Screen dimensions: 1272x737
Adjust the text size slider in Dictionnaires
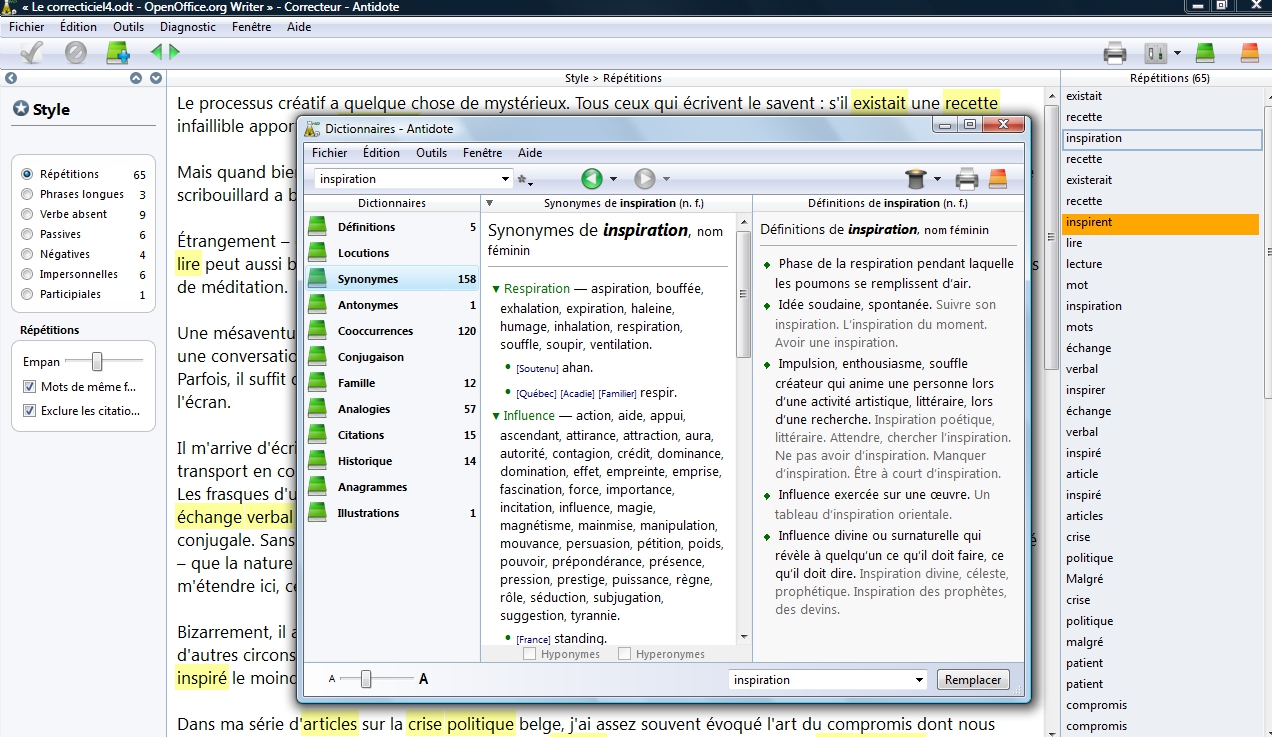click(x=366, y=679)
